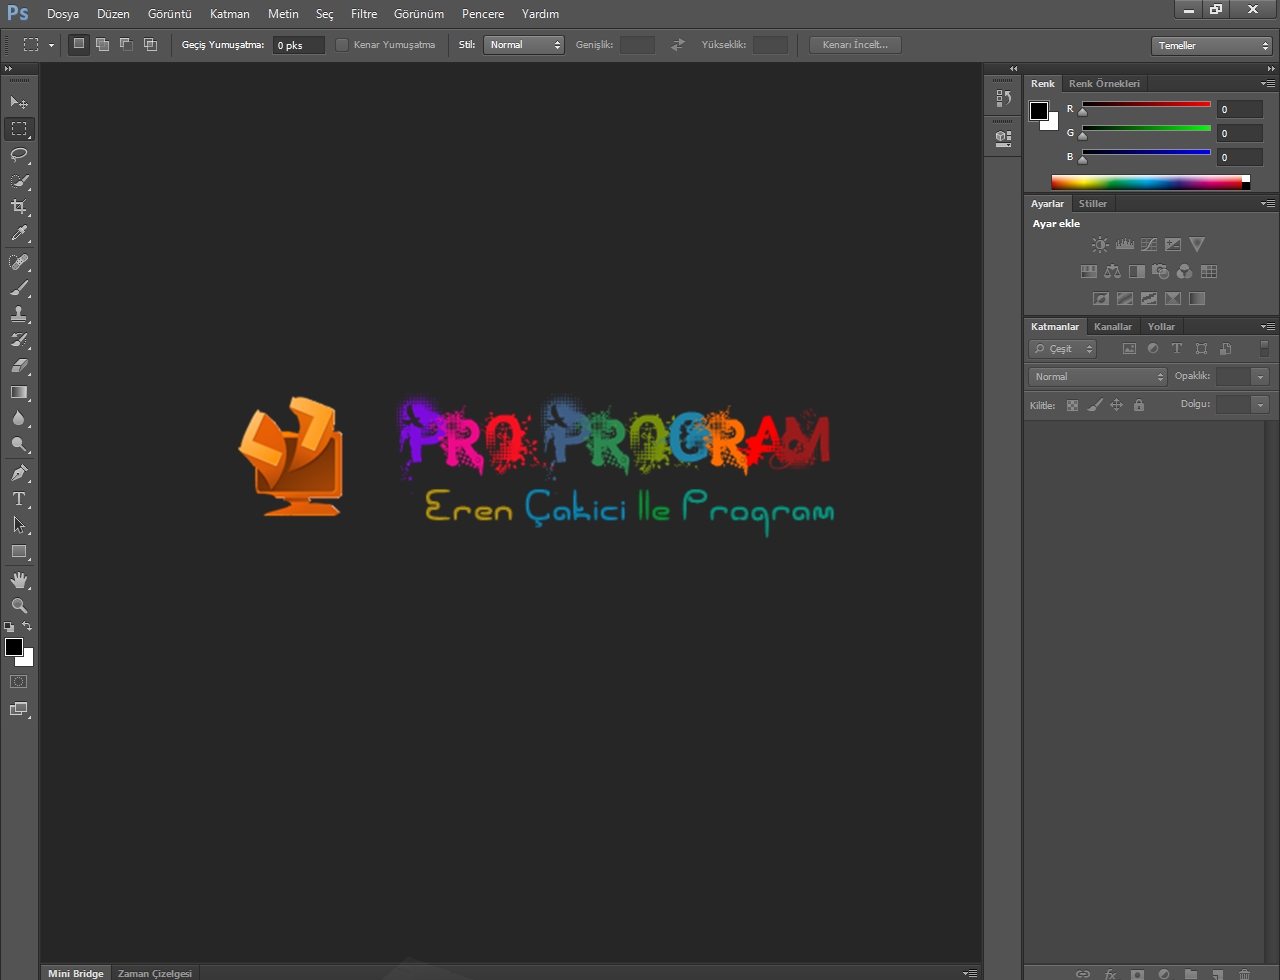Select the History Brush tool
1280x980 pixels.
19,340
